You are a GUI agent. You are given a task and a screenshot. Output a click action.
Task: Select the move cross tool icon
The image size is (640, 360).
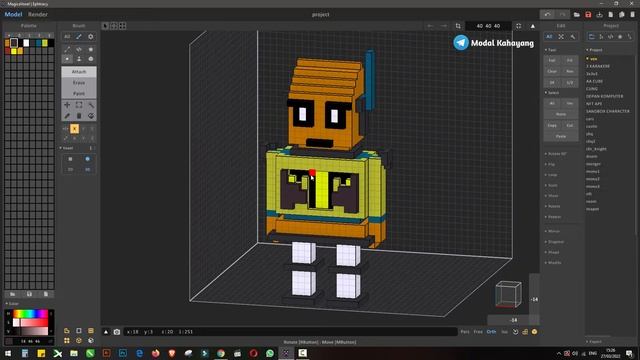pos(67,105)
